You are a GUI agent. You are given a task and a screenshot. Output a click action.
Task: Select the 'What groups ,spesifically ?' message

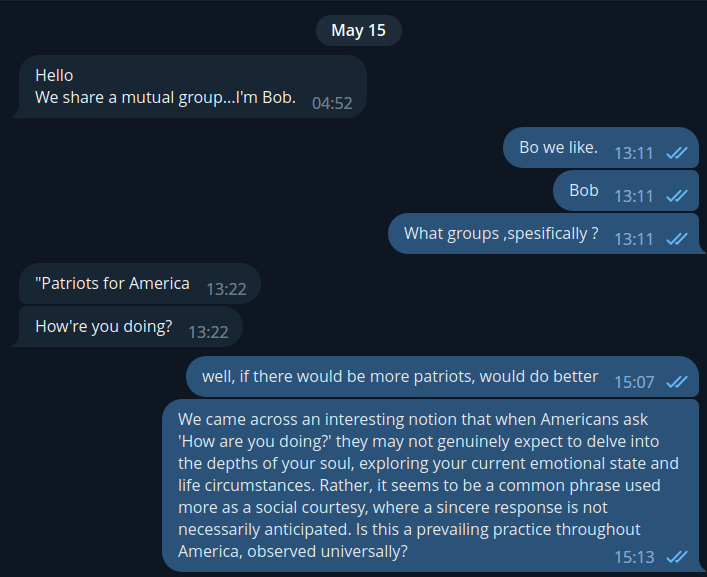[x=501, y=234]
